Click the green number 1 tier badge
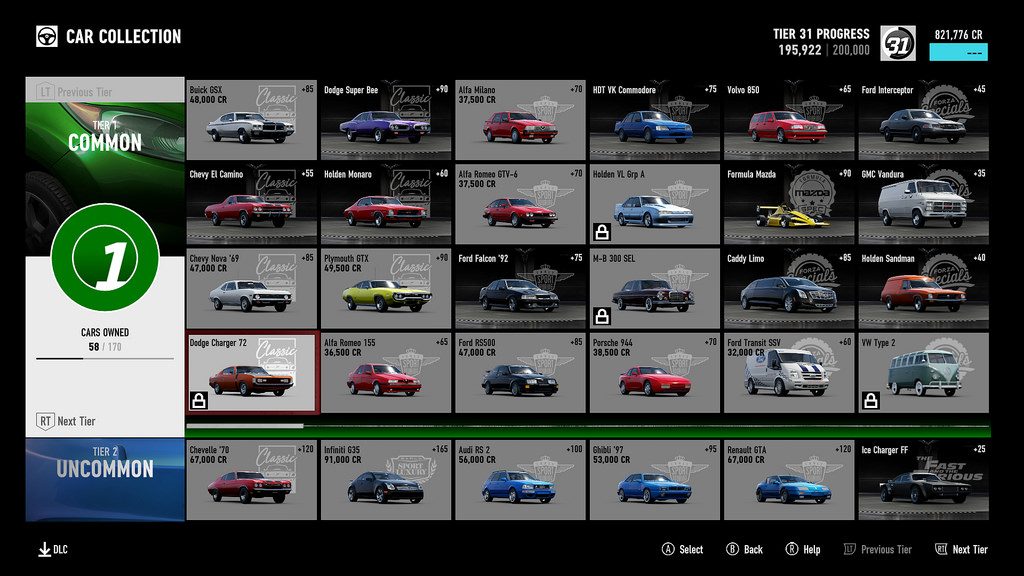Image resolution: width=1024 pixels, height=576 pixels. point(105,257)
